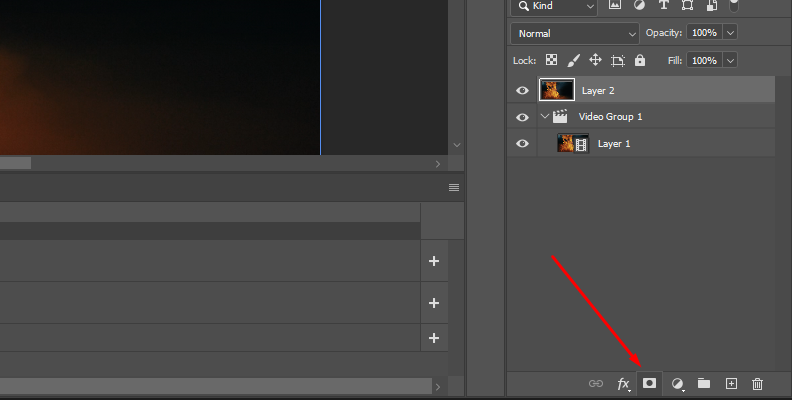
Task: Toggle visibility of Video Group 1
Action: tap(522, 117)
